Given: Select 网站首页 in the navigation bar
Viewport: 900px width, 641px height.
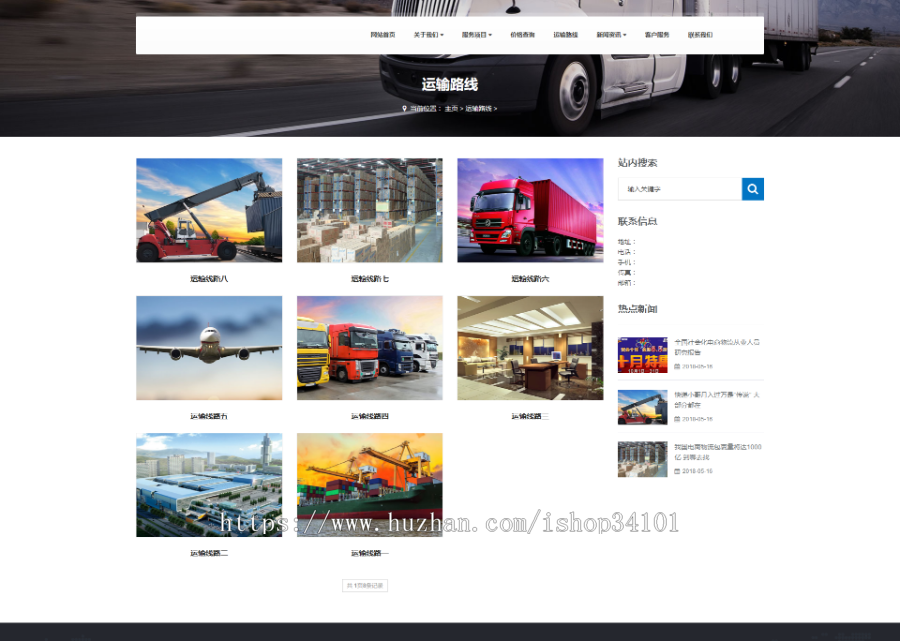Looking at the screenshot, I should click(x=381, y=34).
